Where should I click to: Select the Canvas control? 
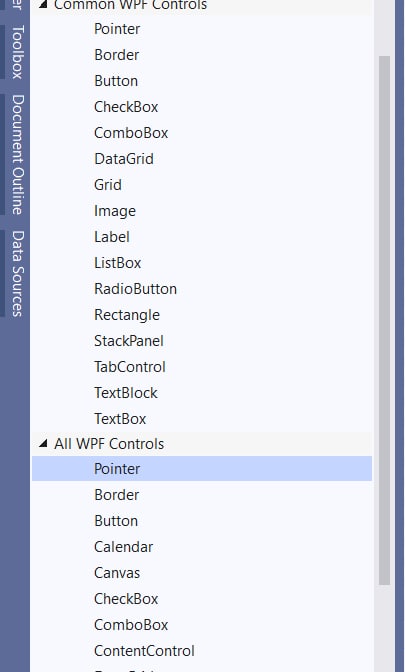pos(117,573)
